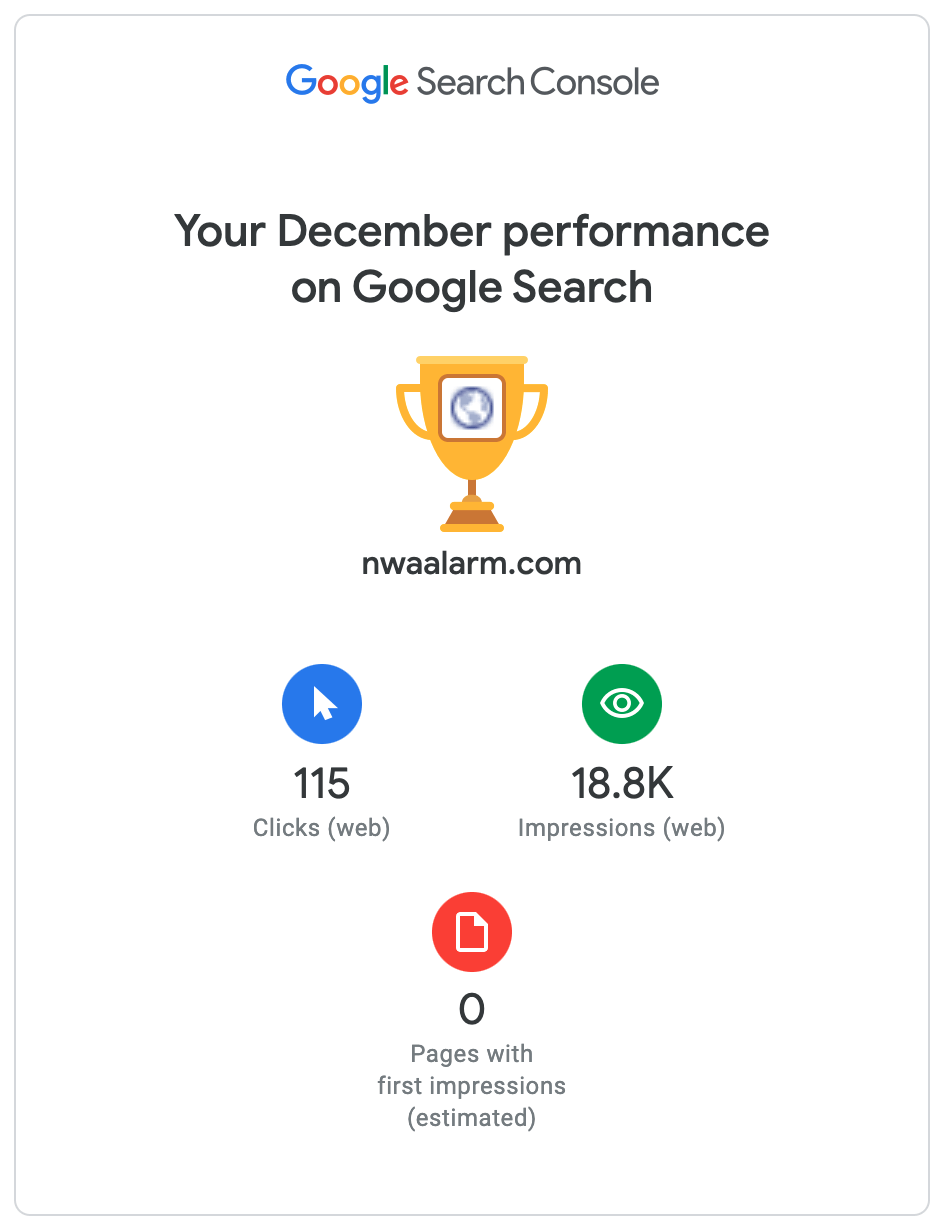This screenshot has width=946, height=1232.
Task: Click the "Clicks (web)" label
Action: point(322,828)
